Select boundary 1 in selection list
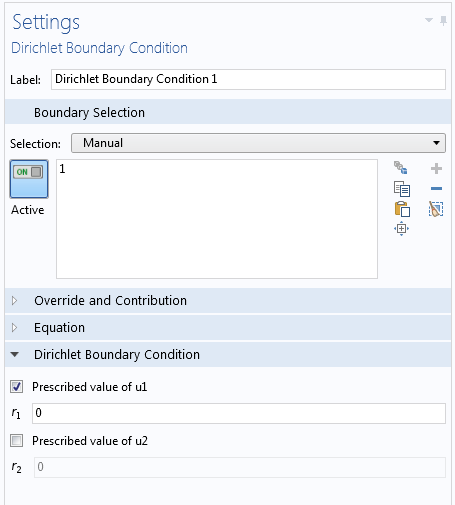Screen dimensions: 455x505 [x=62, y=169]
